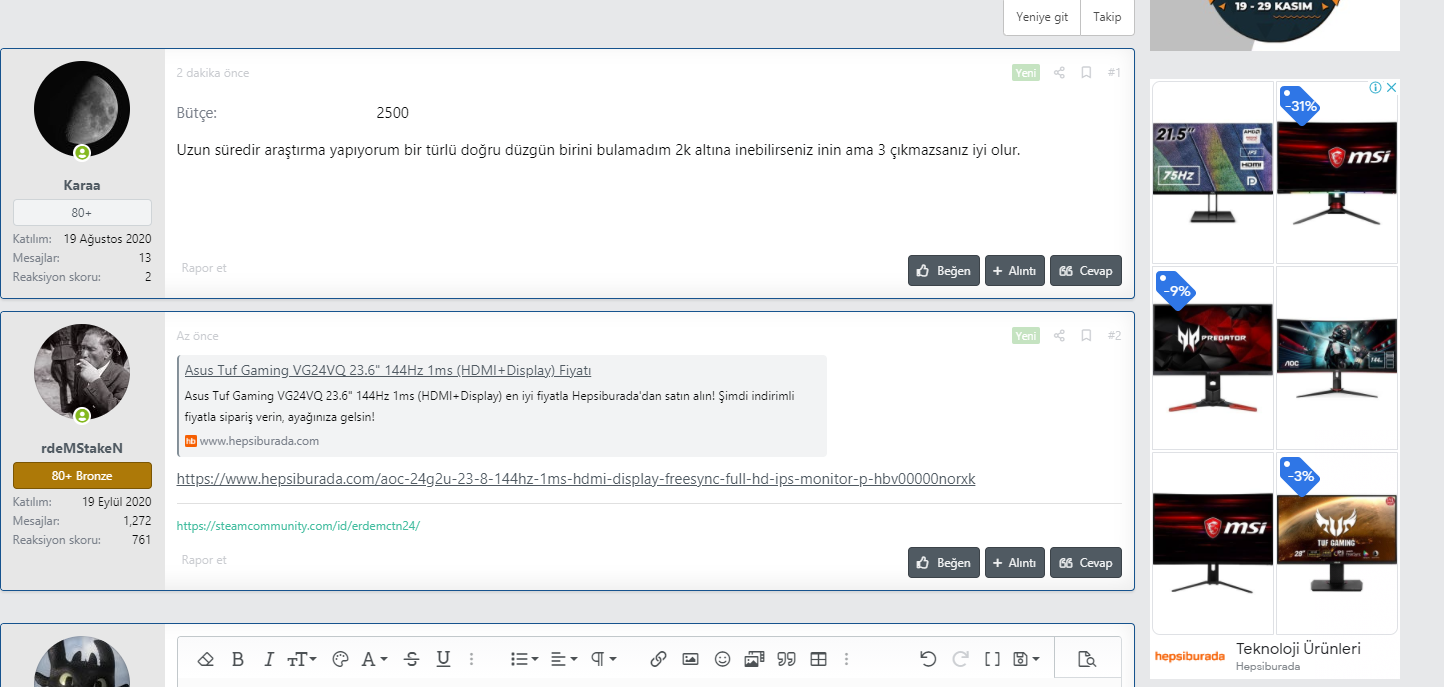Open the smiley emoji picker

[722, 659]
